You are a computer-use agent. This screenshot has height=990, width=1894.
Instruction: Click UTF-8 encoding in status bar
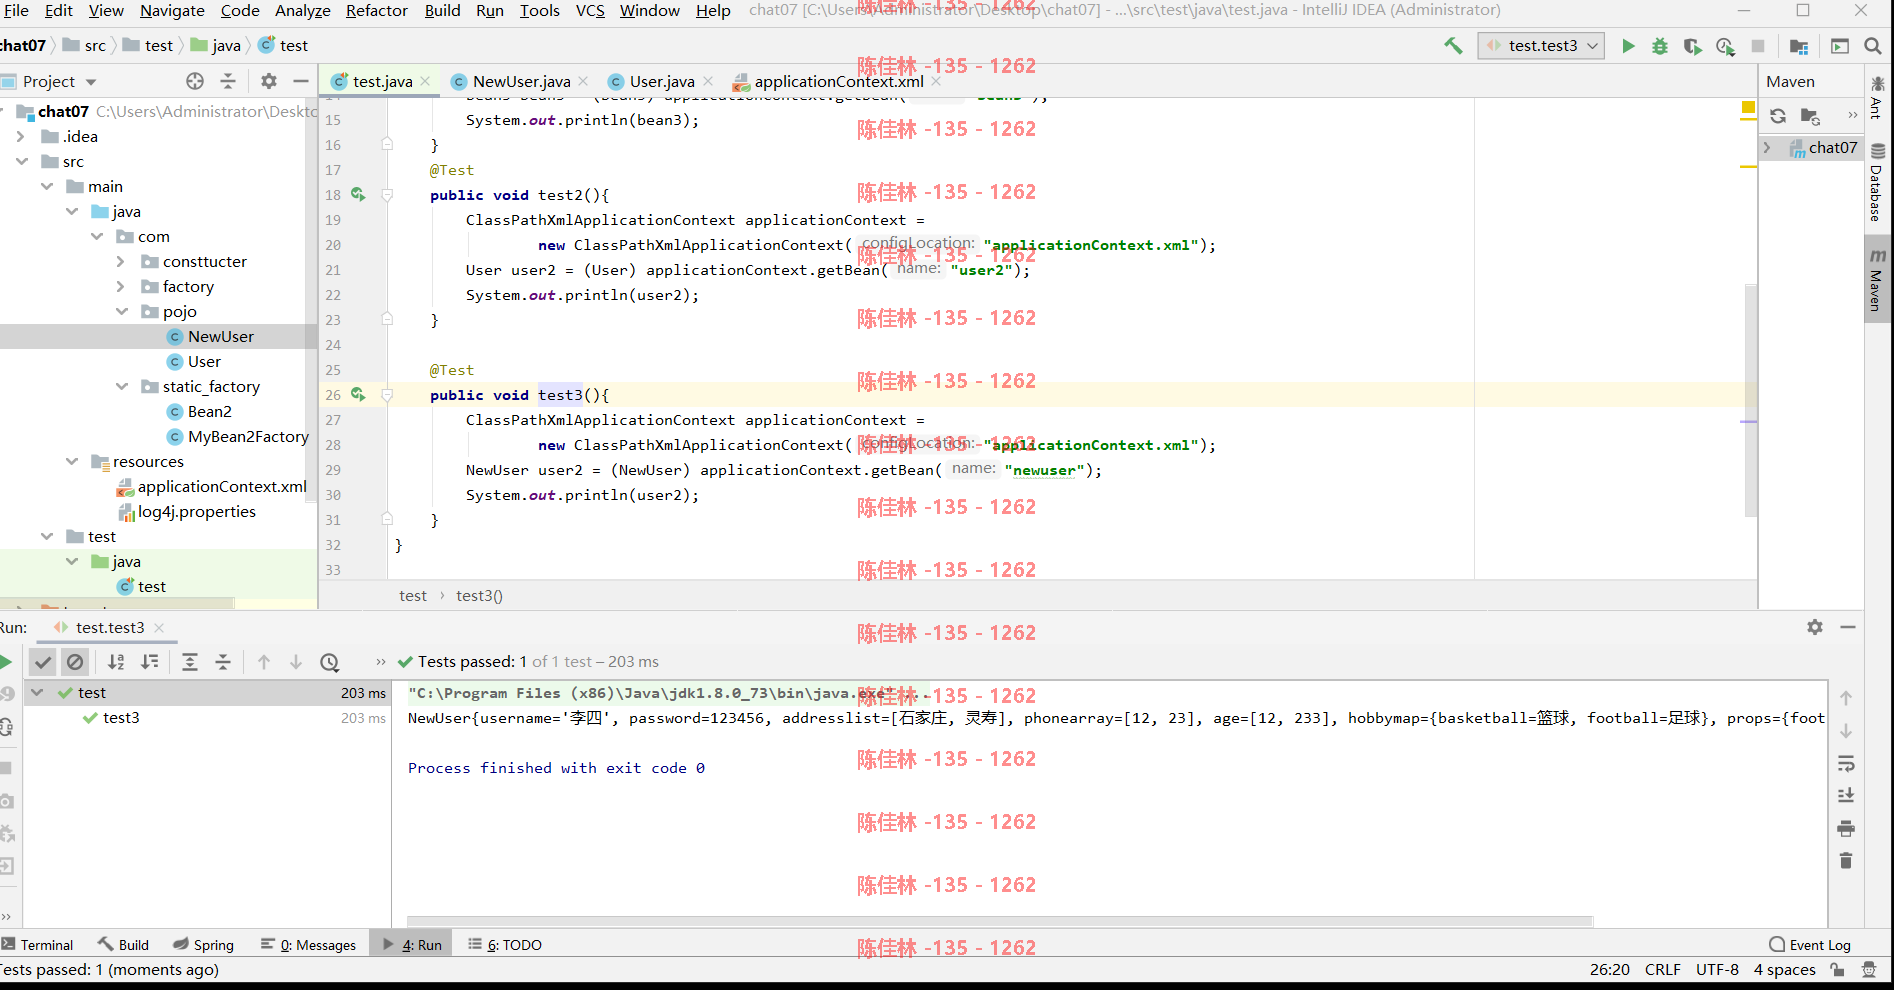point(1717,970)
